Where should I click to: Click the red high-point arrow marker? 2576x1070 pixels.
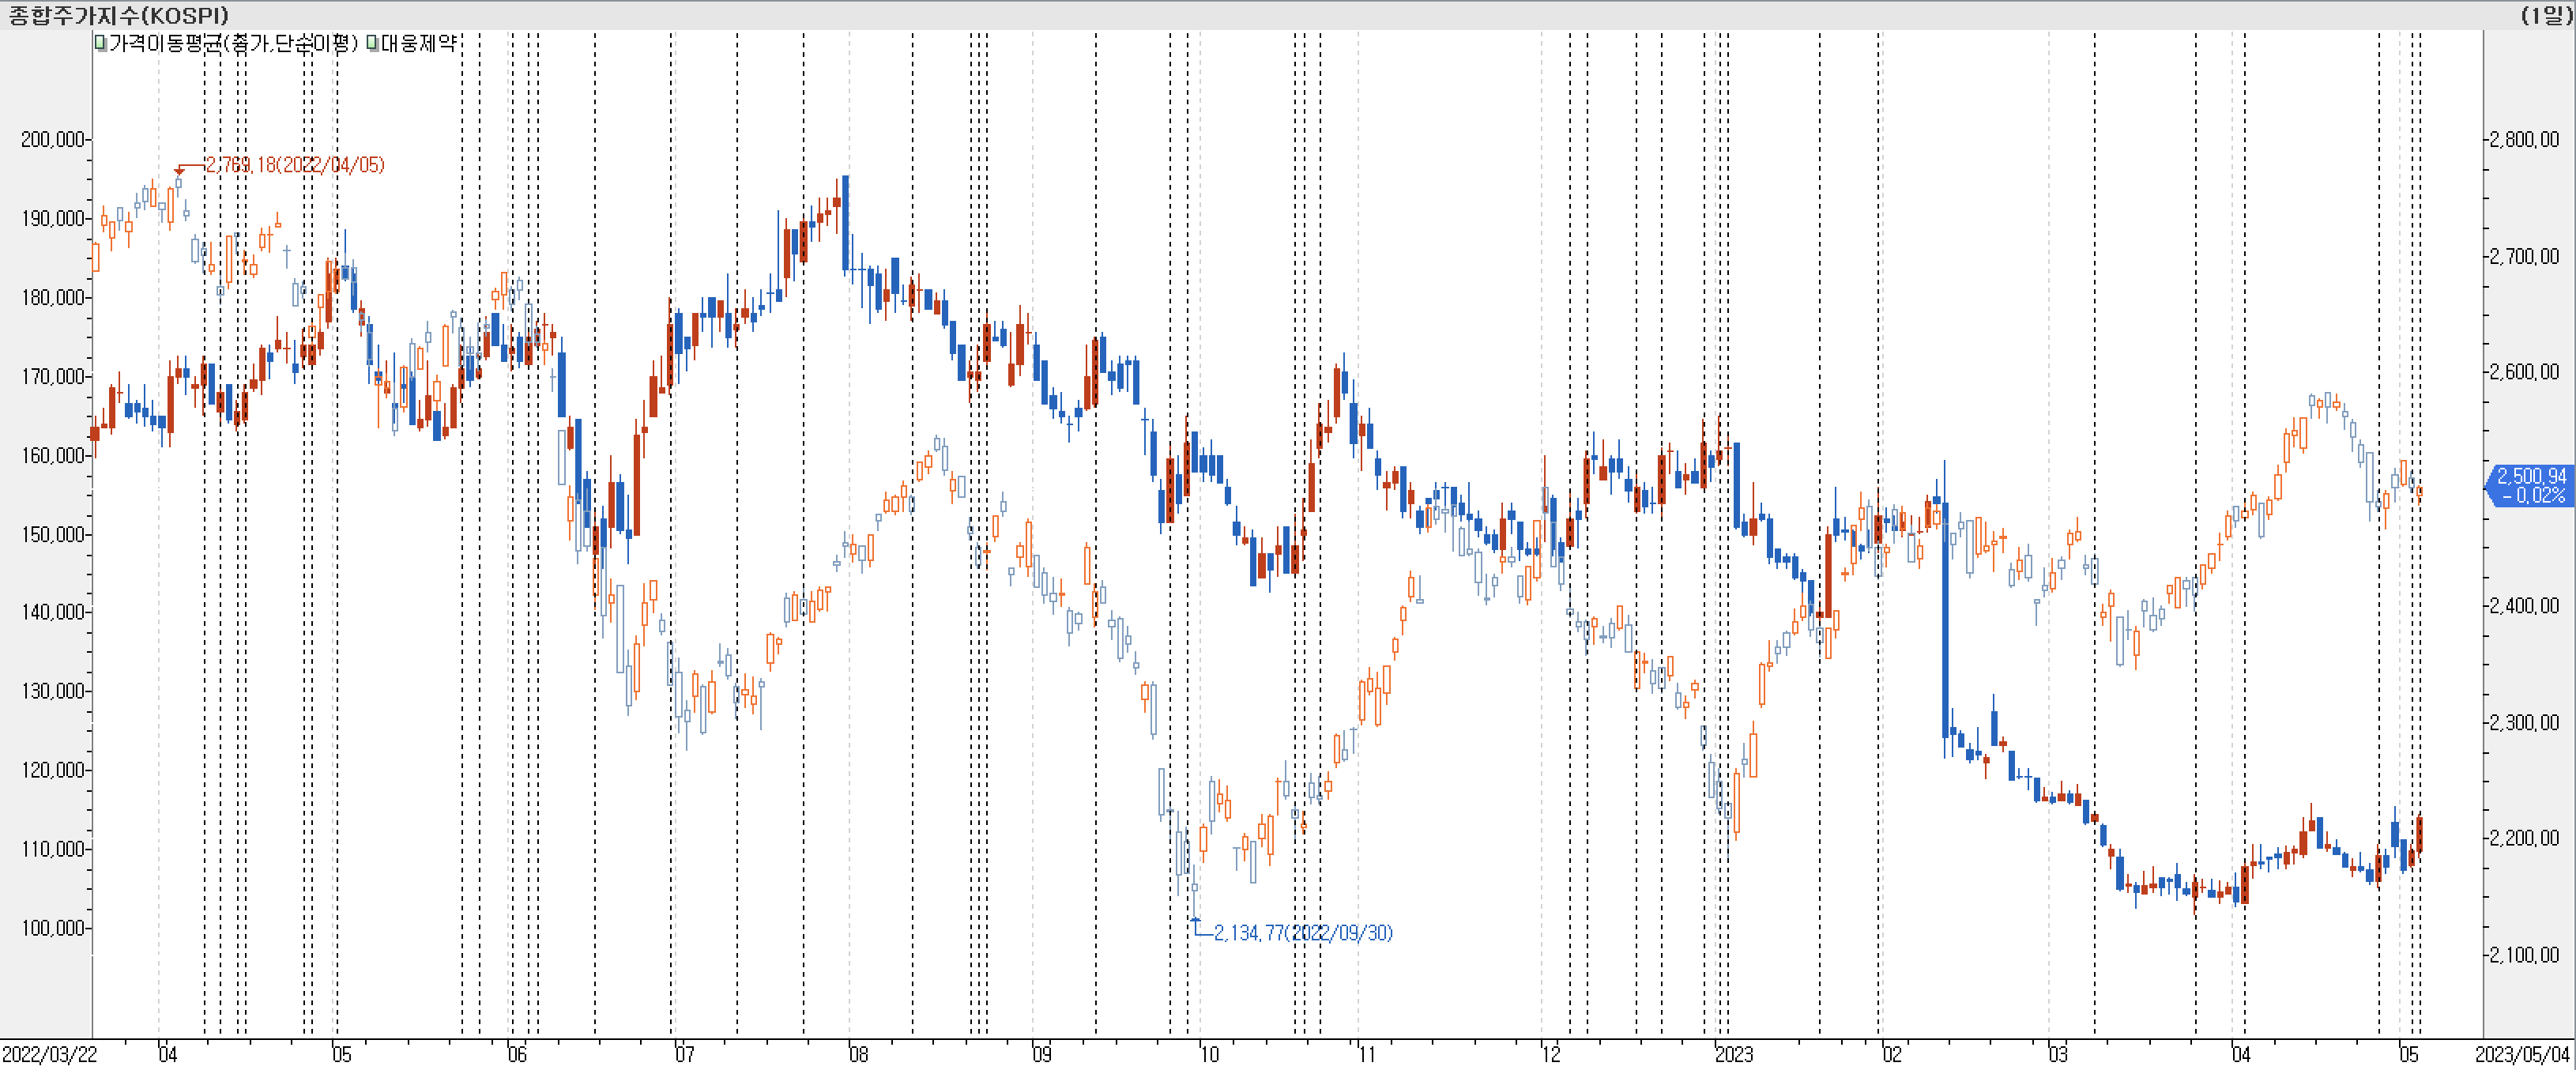[x=179, y=171]
